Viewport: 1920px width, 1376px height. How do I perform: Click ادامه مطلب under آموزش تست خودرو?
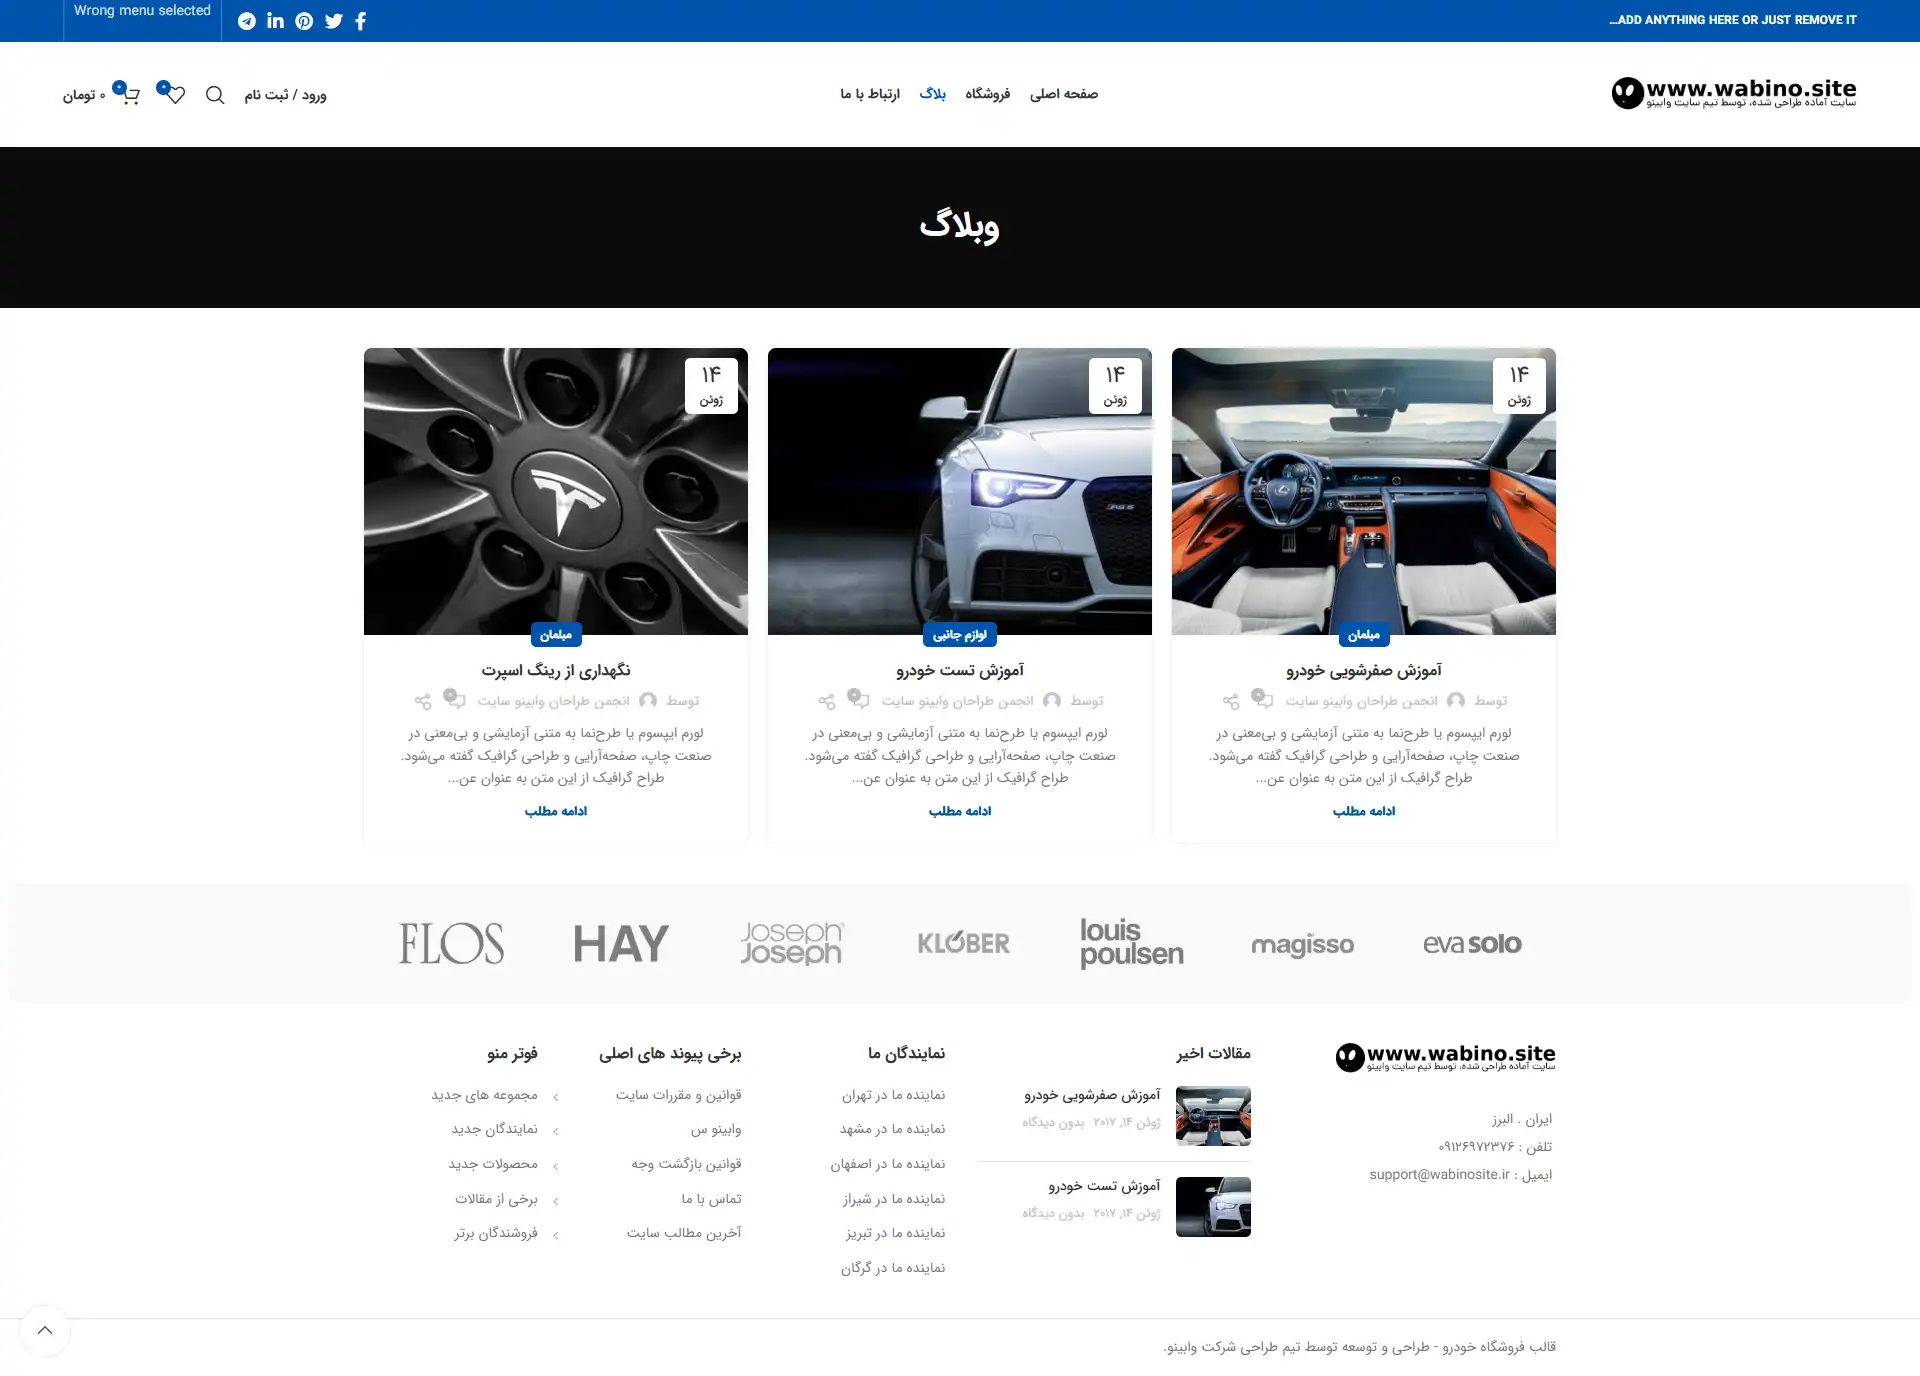[960, 811]
